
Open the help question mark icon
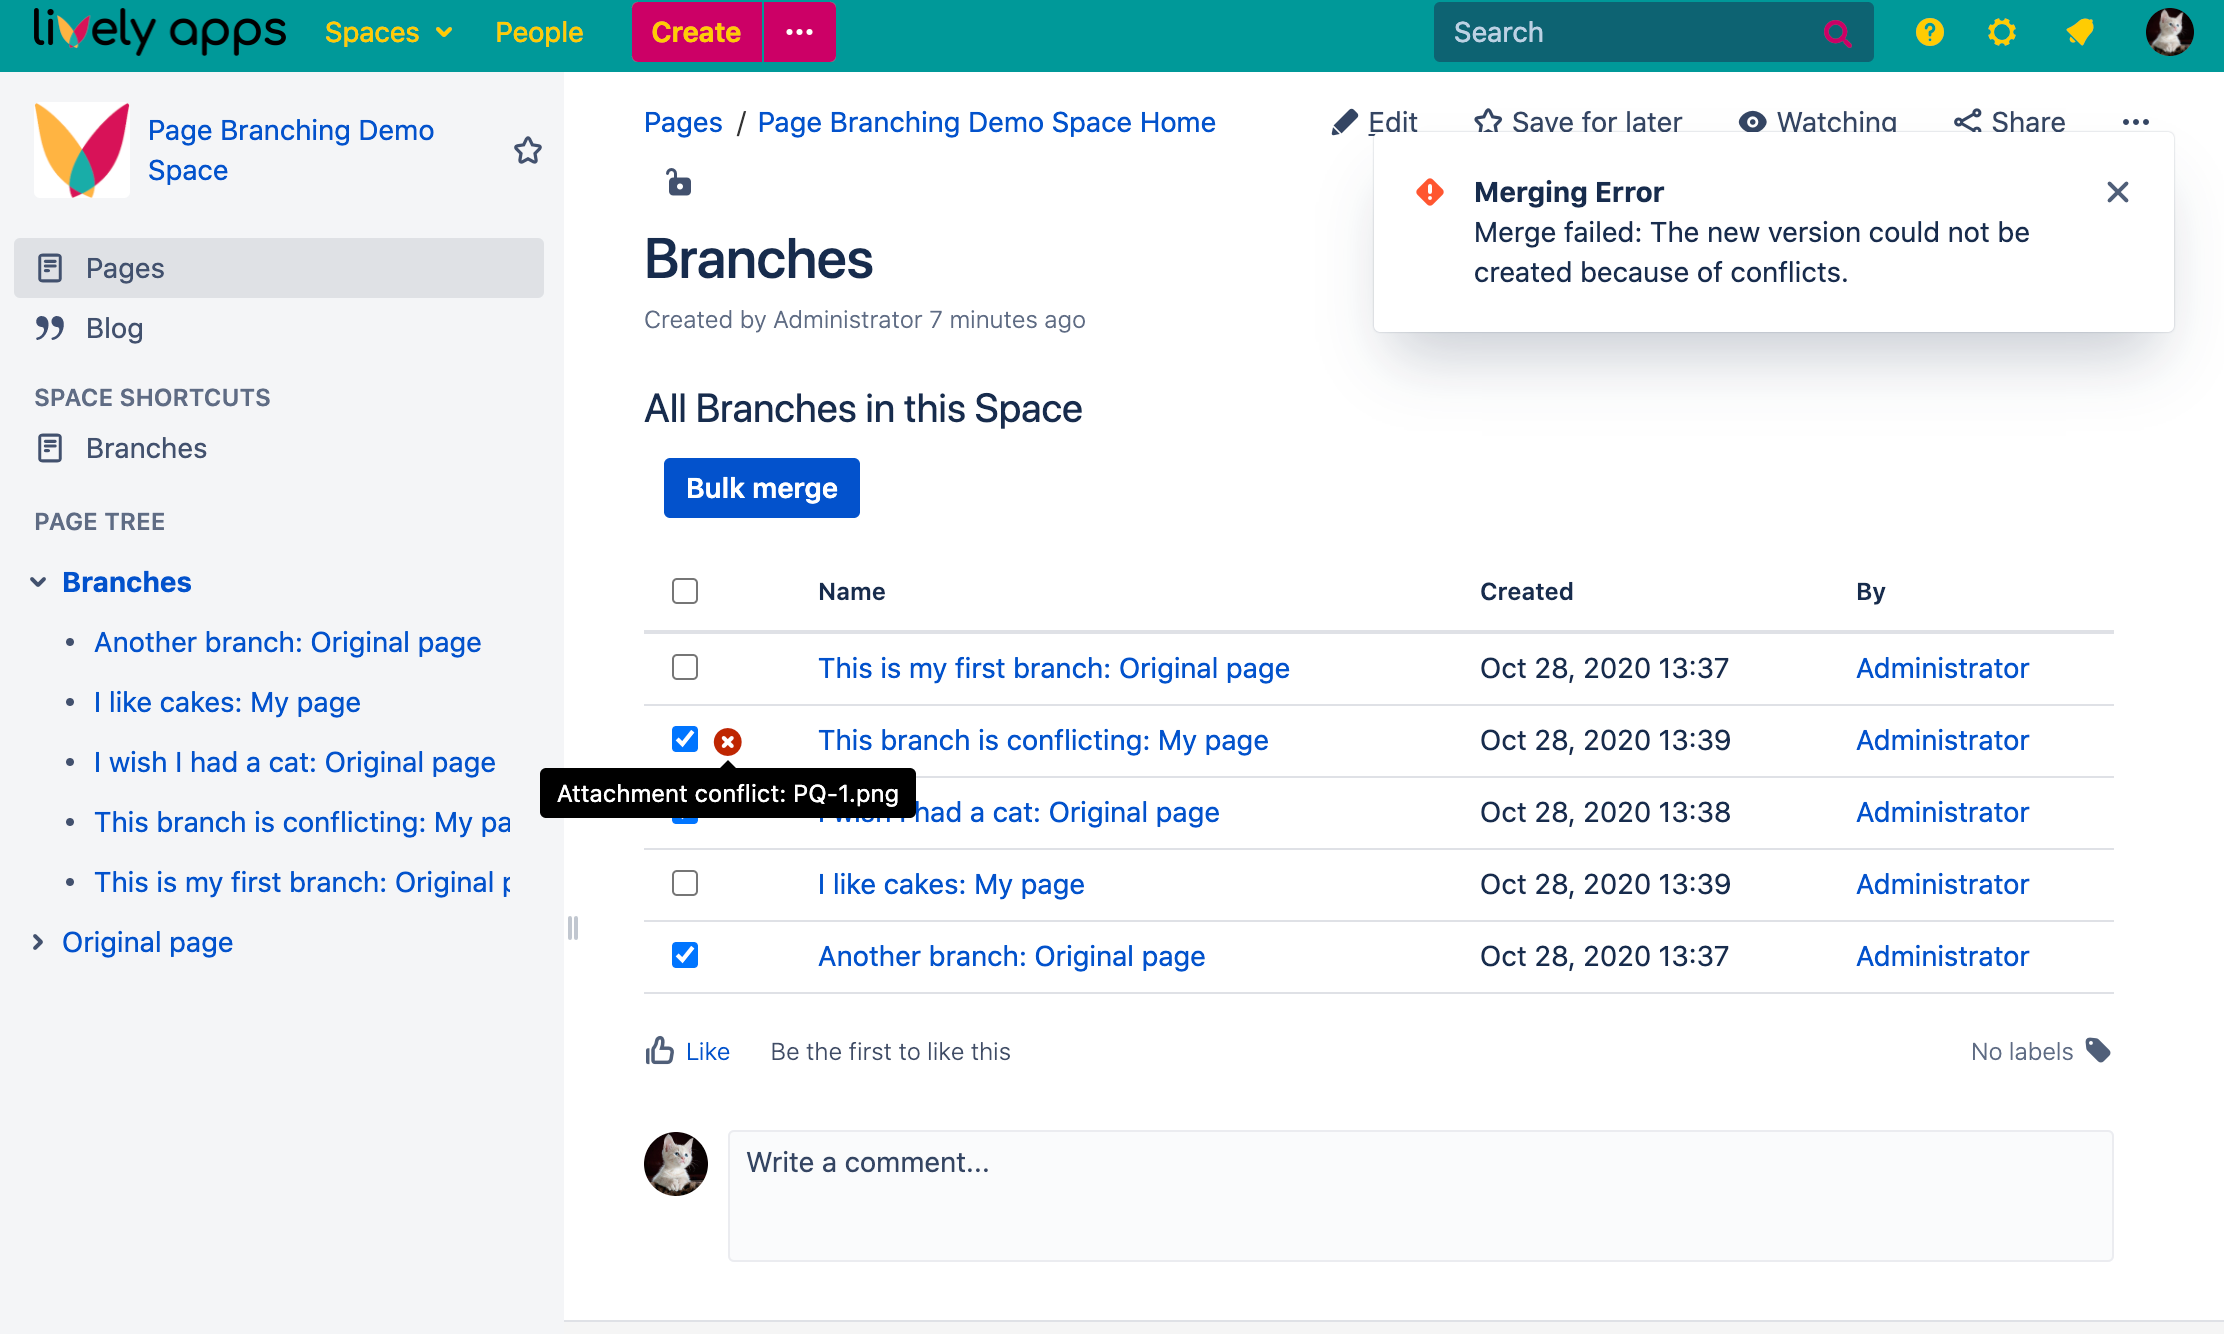point(1929,32)
